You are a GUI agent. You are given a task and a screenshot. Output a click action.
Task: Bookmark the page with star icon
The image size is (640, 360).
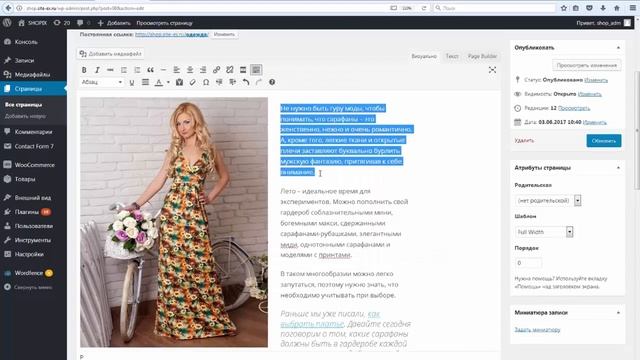564,8
